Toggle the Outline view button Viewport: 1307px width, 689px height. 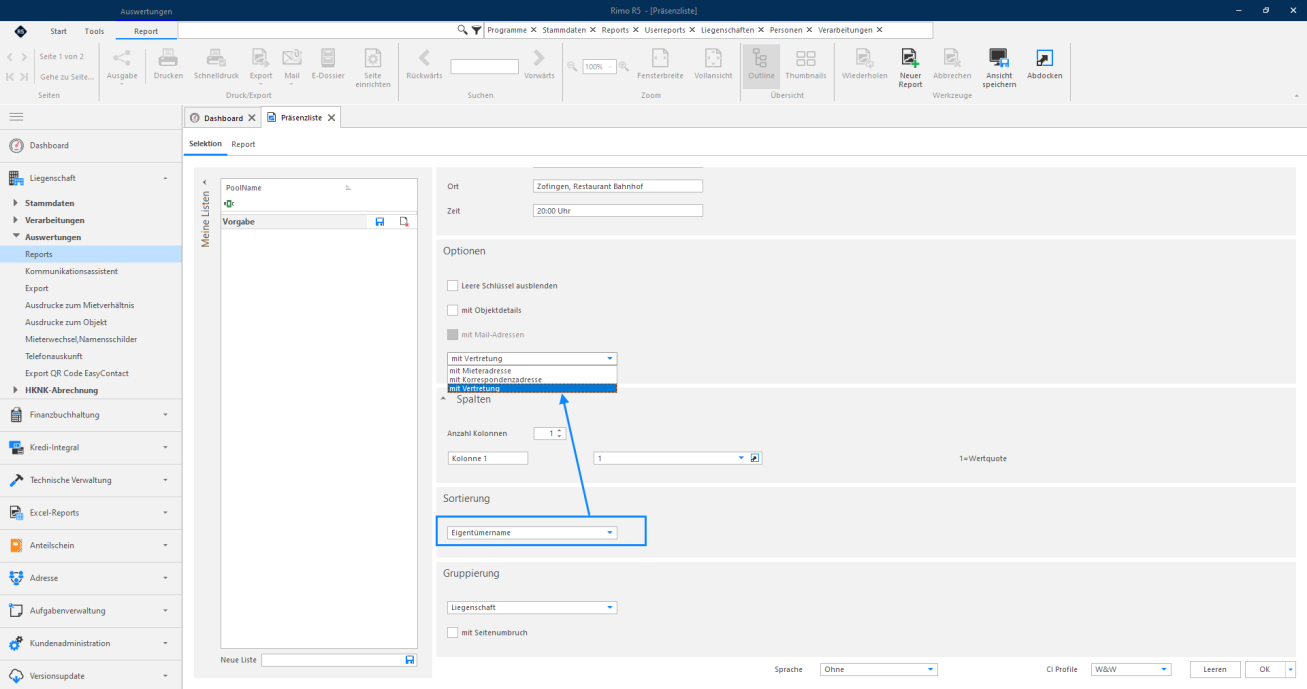(x=760, y=66)
